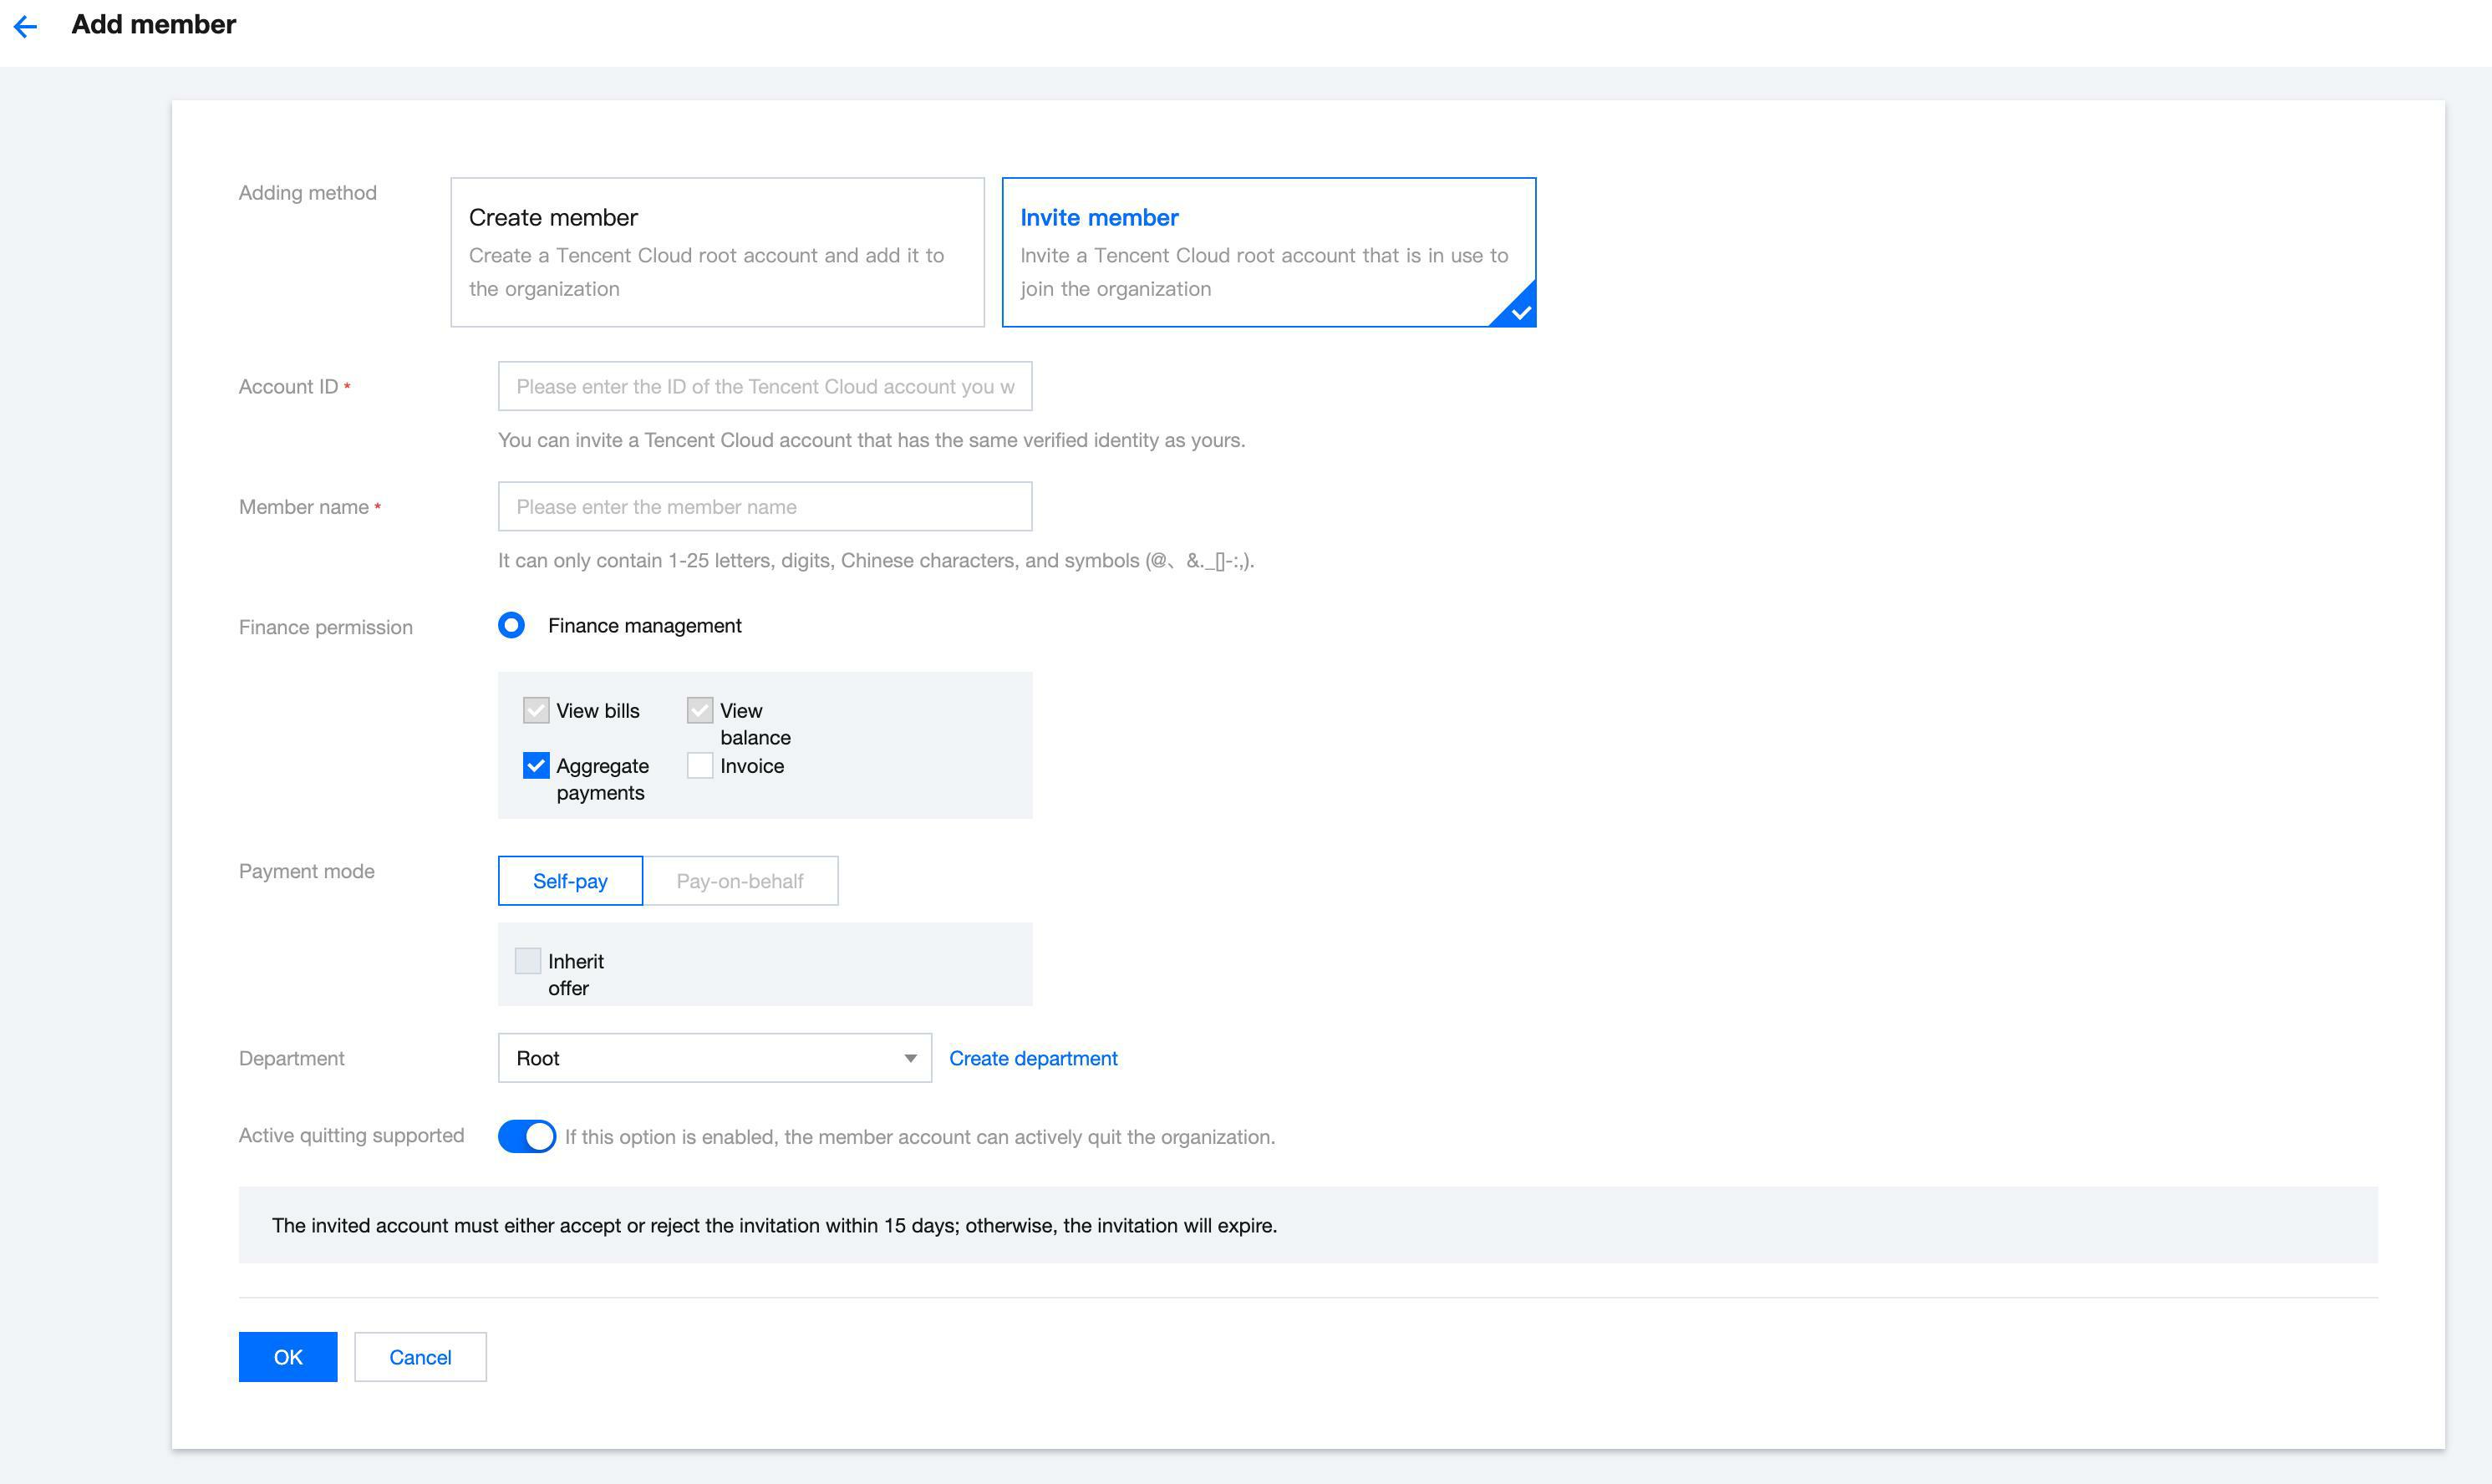Click the Account ID input field
Viewport: 2492px width, 1484px height.
765,386
